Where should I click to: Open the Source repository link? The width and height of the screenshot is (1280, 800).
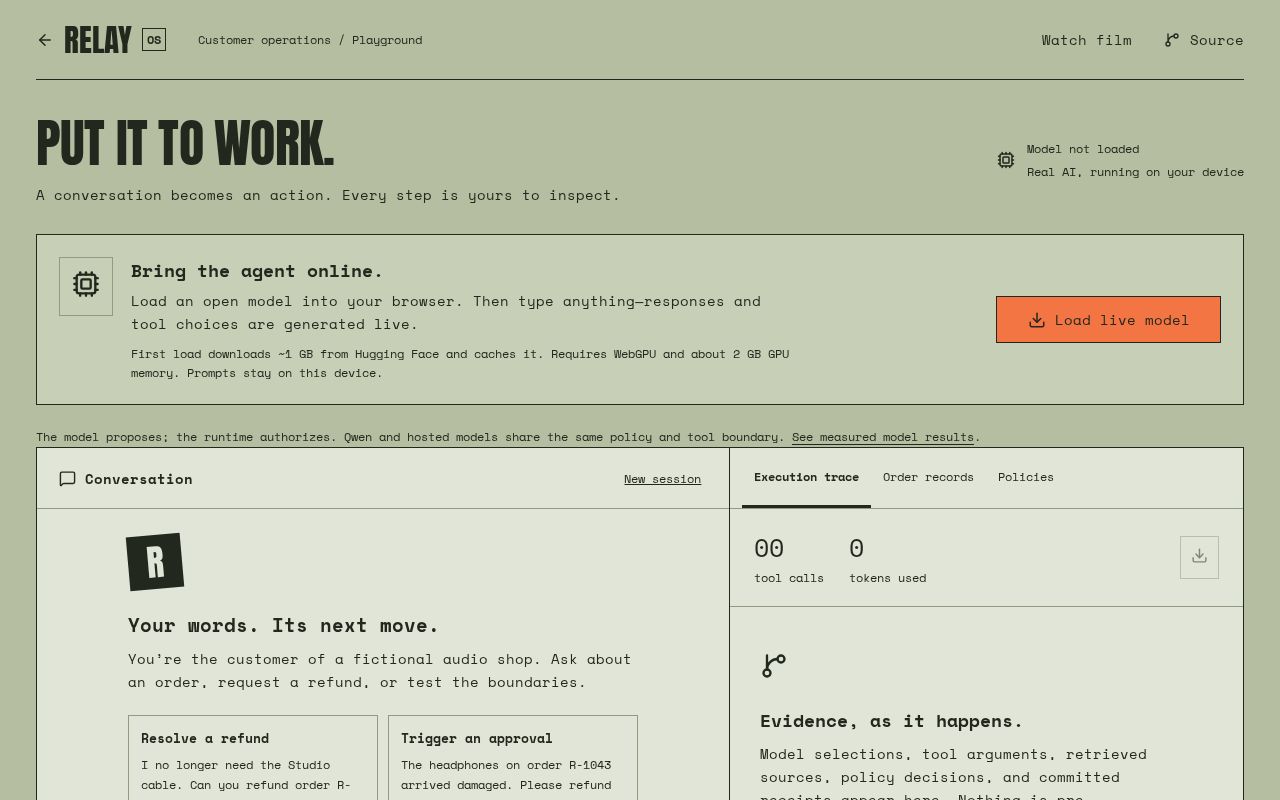(x=1204, y=40)
